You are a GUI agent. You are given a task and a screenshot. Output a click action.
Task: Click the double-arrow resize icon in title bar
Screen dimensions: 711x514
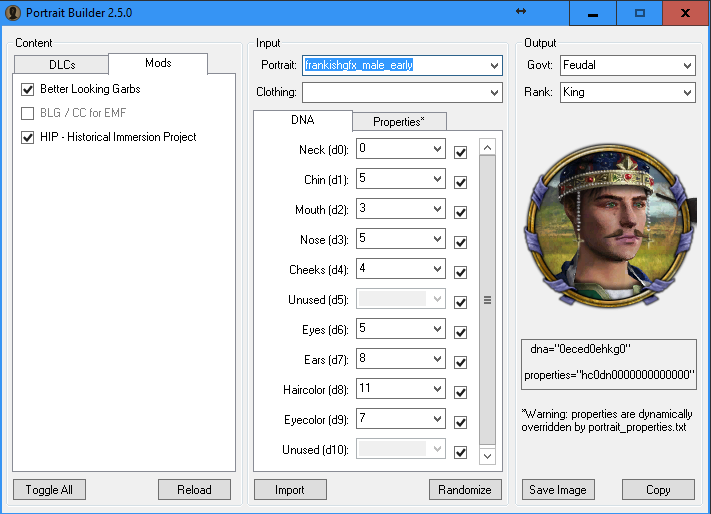(x=521, y=11)
